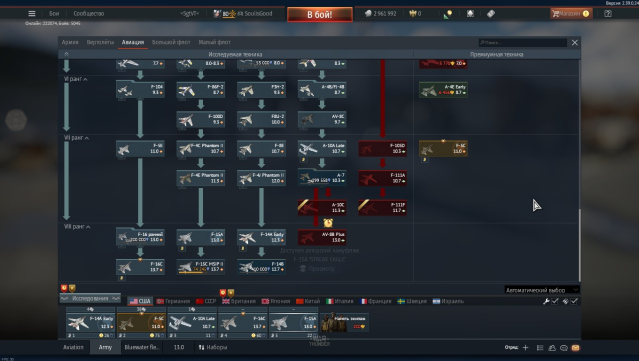The height and width of the screenshot is (361, 639).
Task: Select the Германия nation tab
Action: click(173, 301)
